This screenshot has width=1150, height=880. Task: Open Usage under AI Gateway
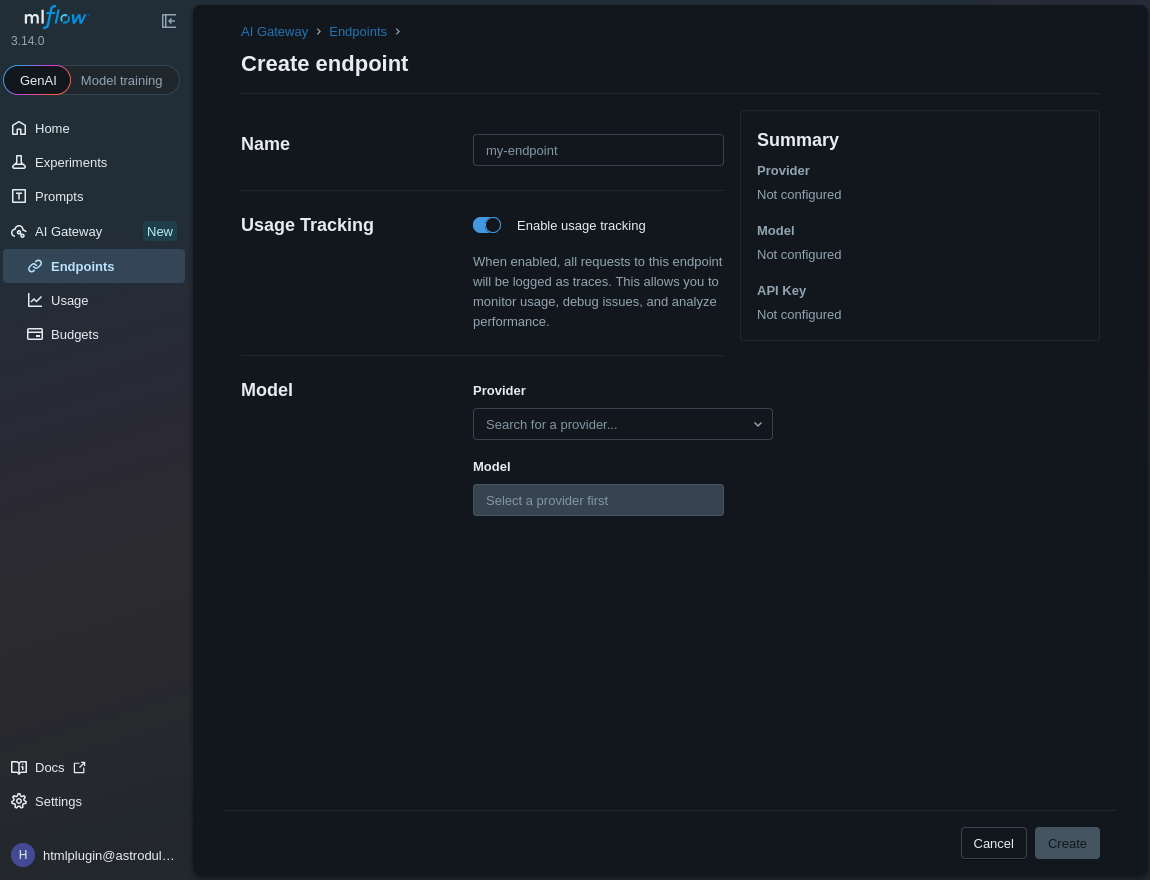94,300
